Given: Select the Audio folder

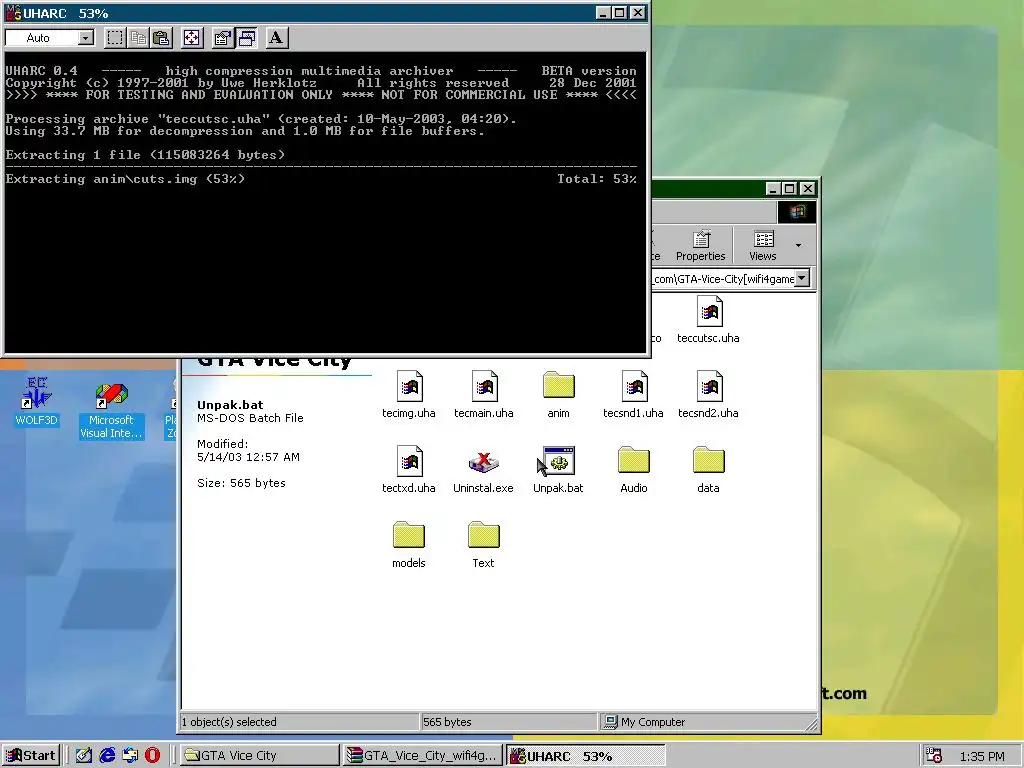Looking at the screenshot, I should coord(633,470).
